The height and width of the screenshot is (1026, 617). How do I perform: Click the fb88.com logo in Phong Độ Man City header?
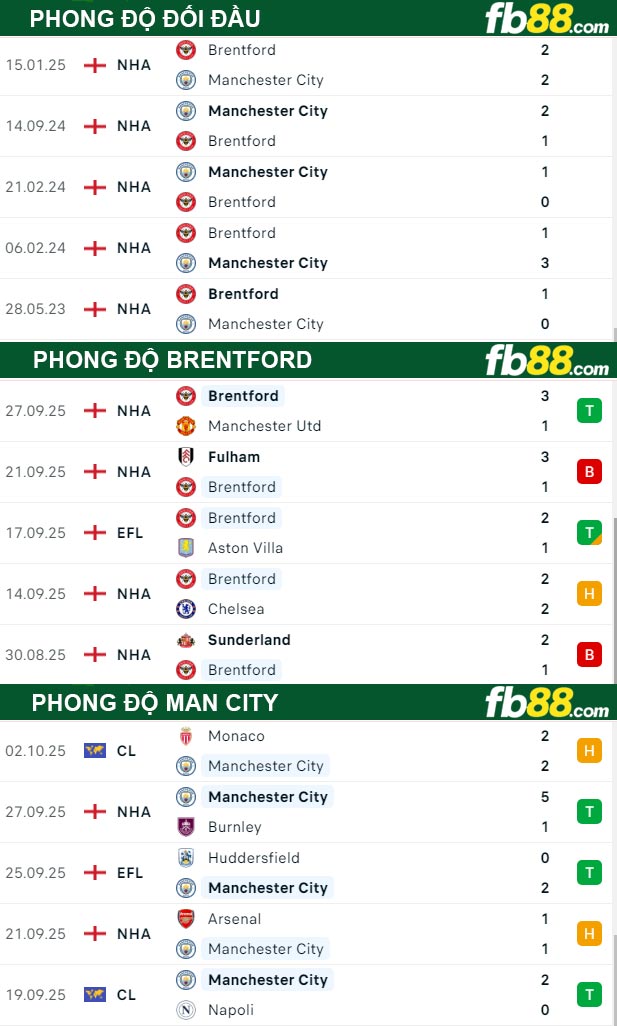pos(546,703)
